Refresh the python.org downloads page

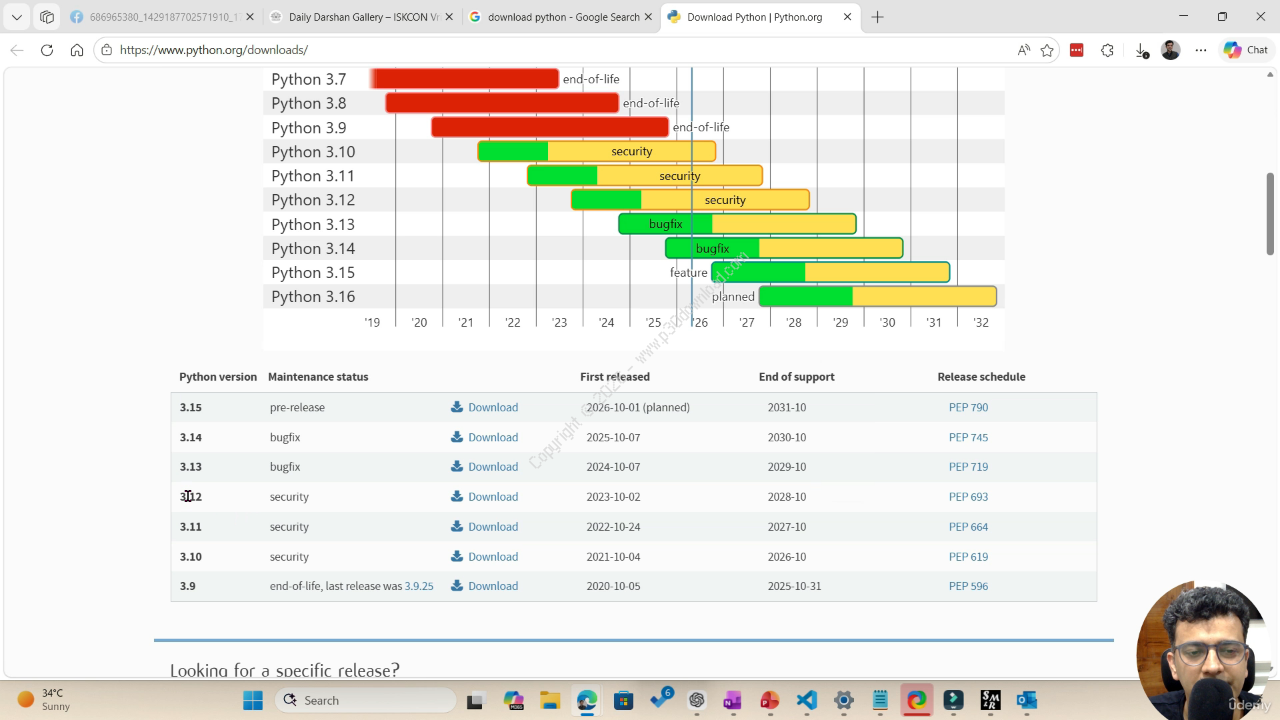[x=47, y=50]
